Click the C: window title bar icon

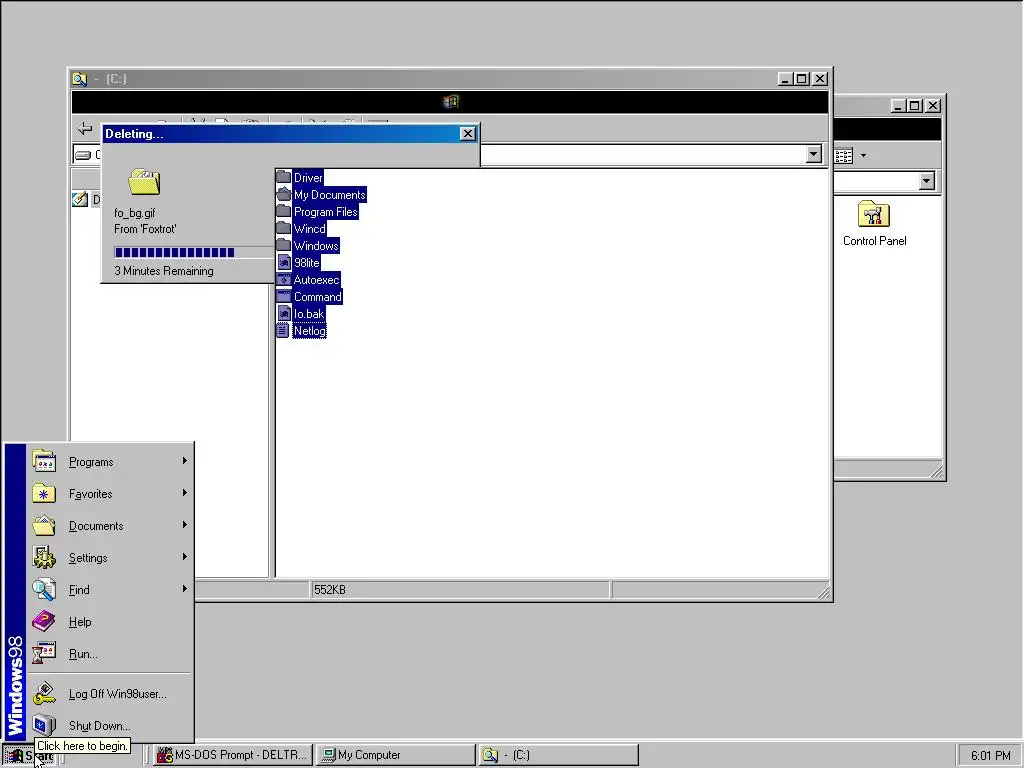[80, 79]
